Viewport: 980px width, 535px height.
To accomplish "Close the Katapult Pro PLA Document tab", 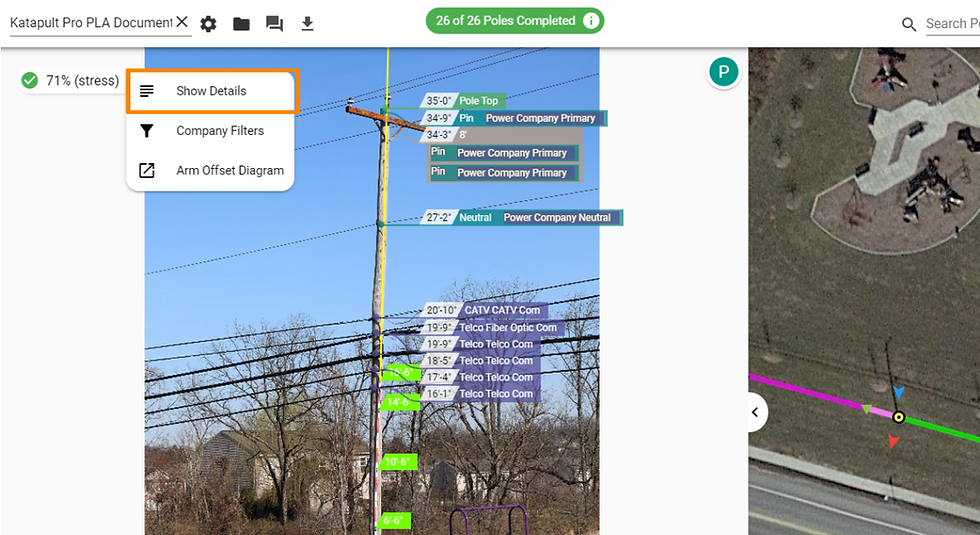I will [182, 22].
